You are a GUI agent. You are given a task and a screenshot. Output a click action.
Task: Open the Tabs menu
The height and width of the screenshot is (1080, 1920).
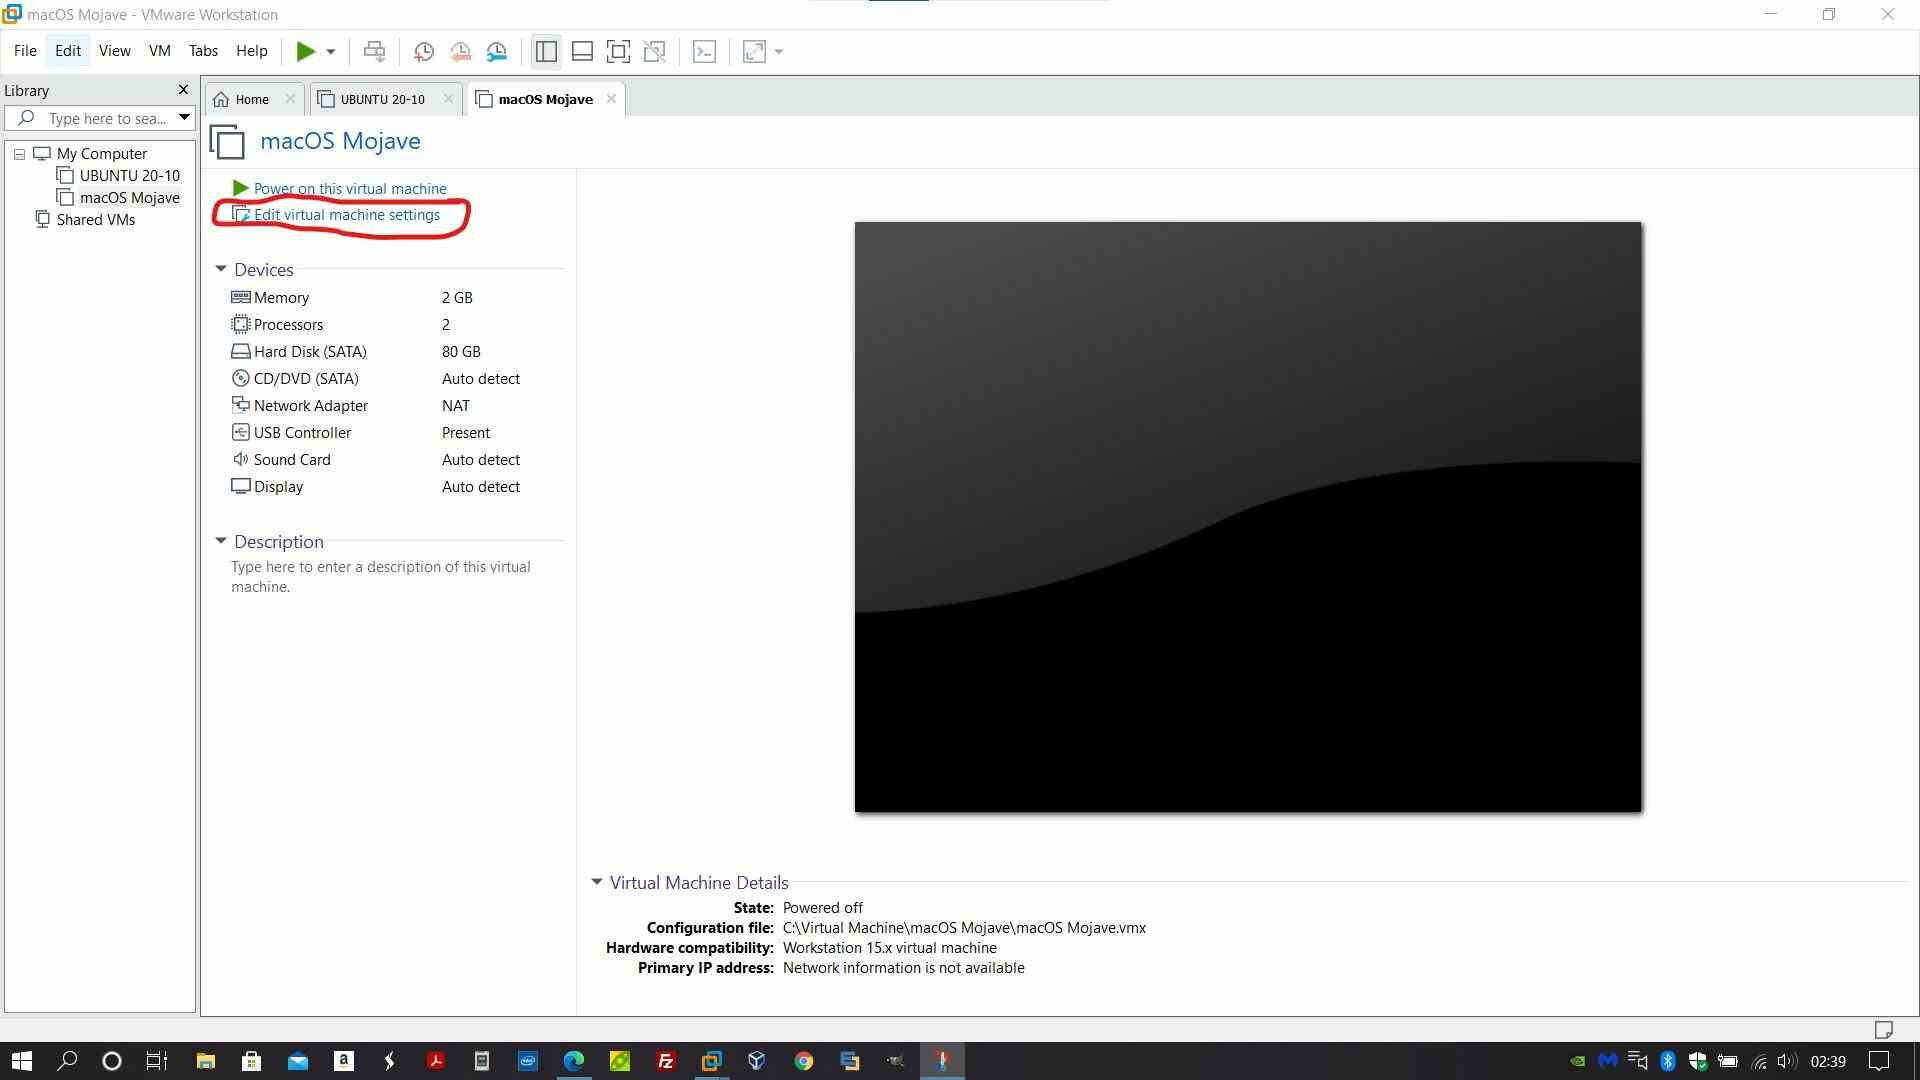(x=203, y=51)
